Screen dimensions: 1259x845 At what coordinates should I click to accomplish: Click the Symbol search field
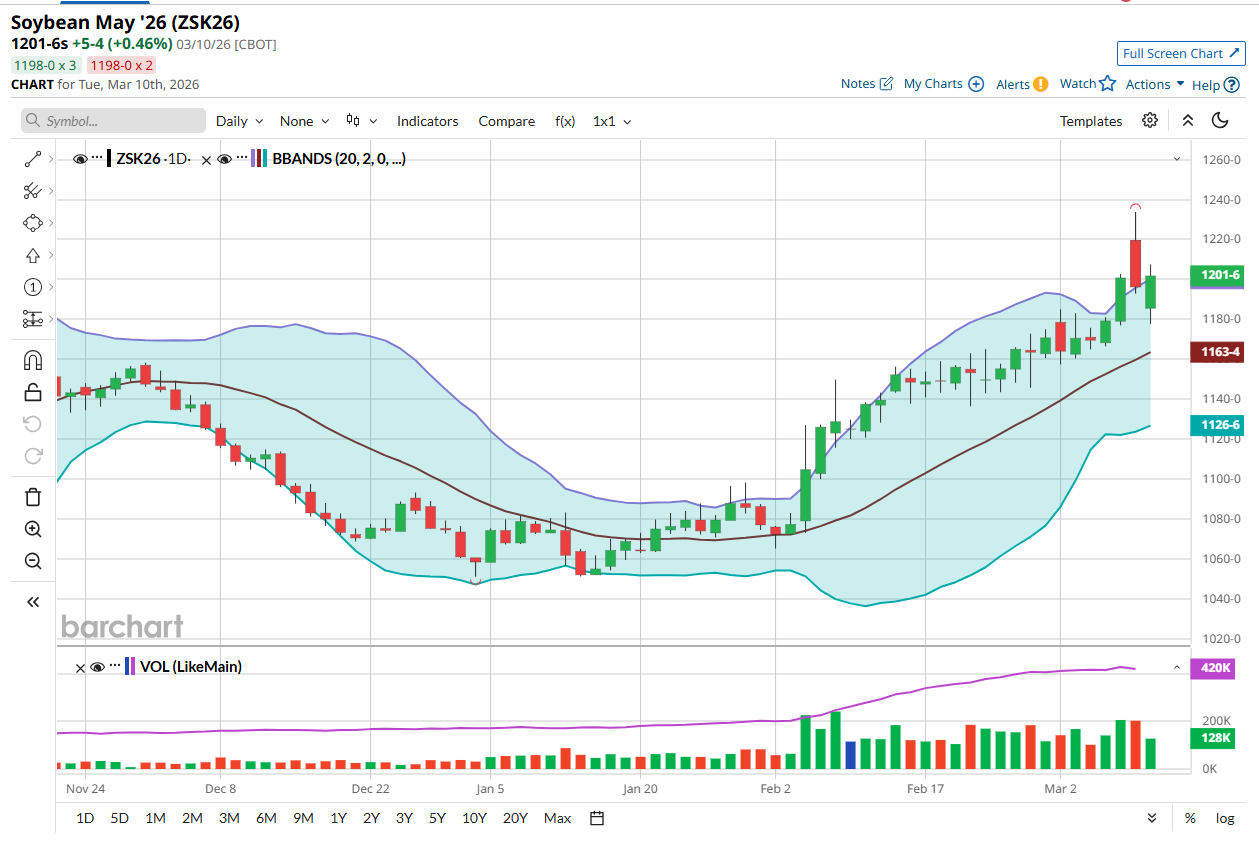tap(113, 121)
